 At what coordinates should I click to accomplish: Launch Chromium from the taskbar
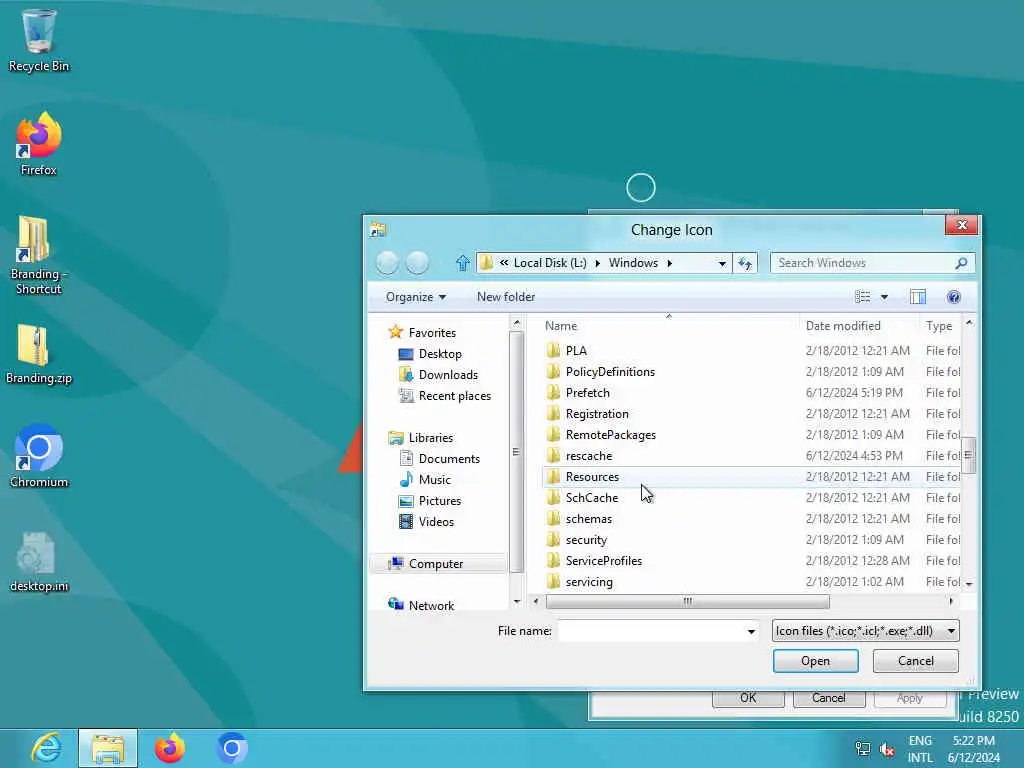click(231, 748)
